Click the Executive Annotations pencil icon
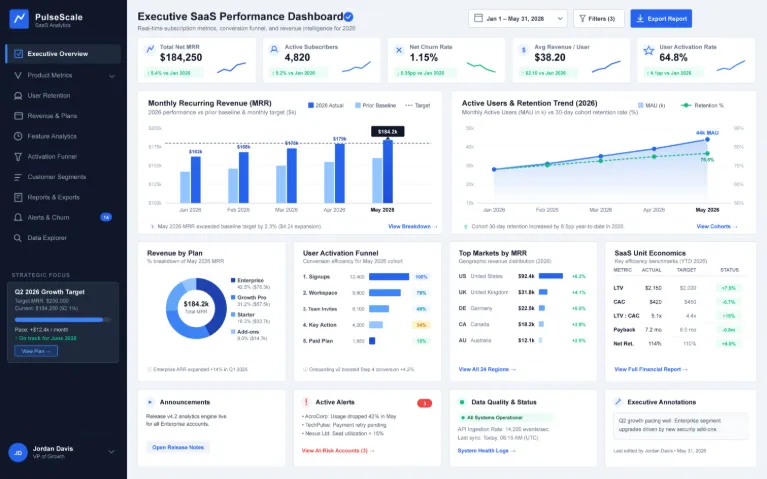 [618, 402]
